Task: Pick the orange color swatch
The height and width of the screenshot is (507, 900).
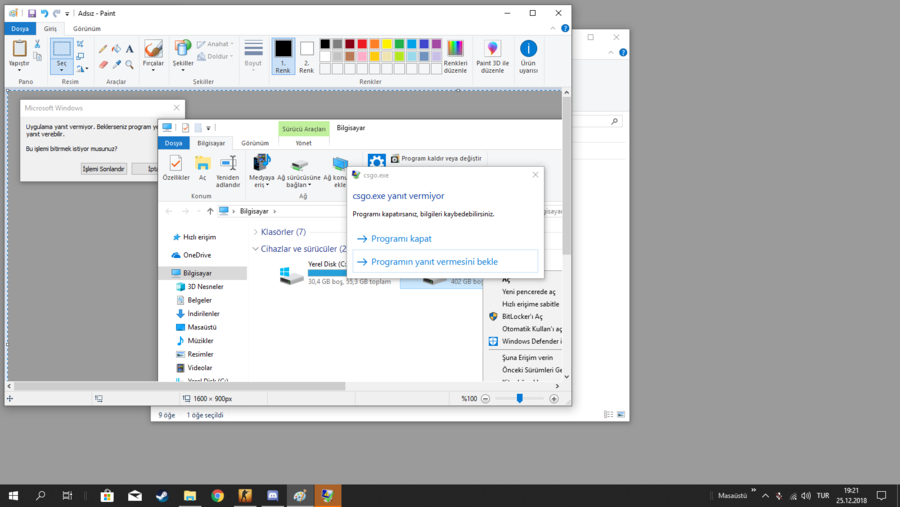Action: coord(374,44)
